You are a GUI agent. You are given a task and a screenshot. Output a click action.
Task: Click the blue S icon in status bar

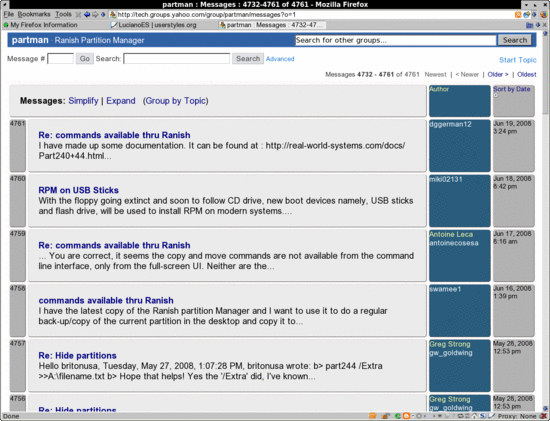483,416
